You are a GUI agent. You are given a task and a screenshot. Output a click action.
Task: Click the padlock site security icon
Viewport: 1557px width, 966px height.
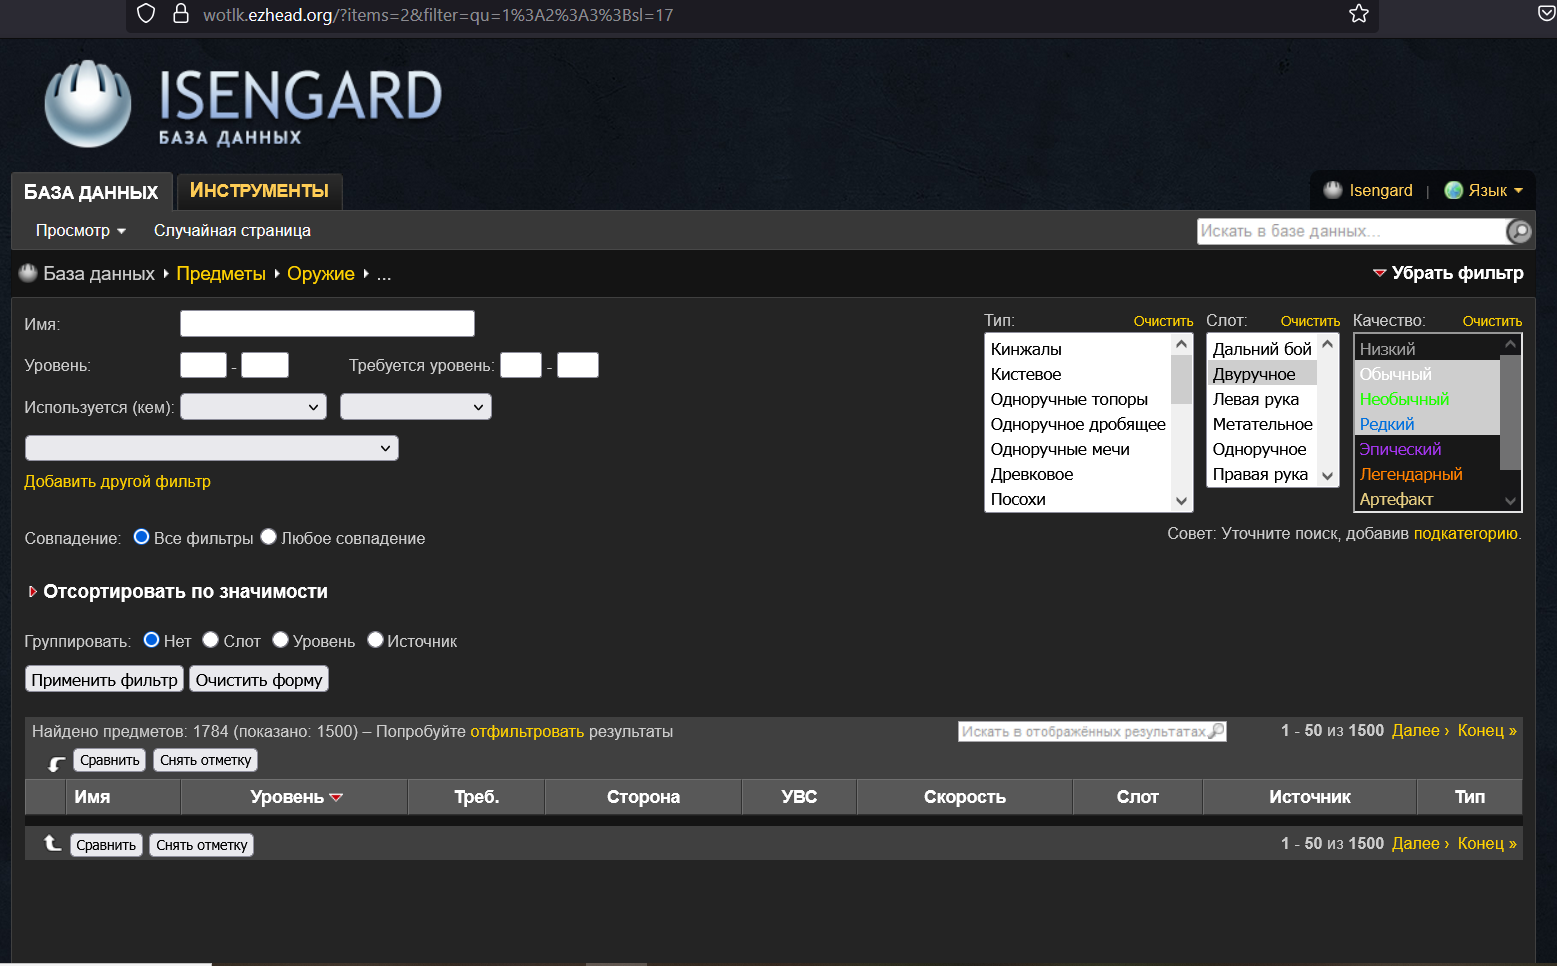[x=181, y=14]
